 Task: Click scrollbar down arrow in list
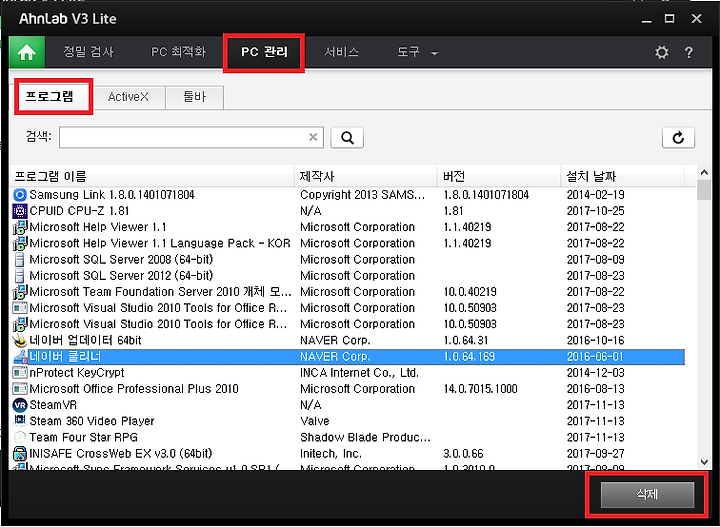[x=703, y=462]
